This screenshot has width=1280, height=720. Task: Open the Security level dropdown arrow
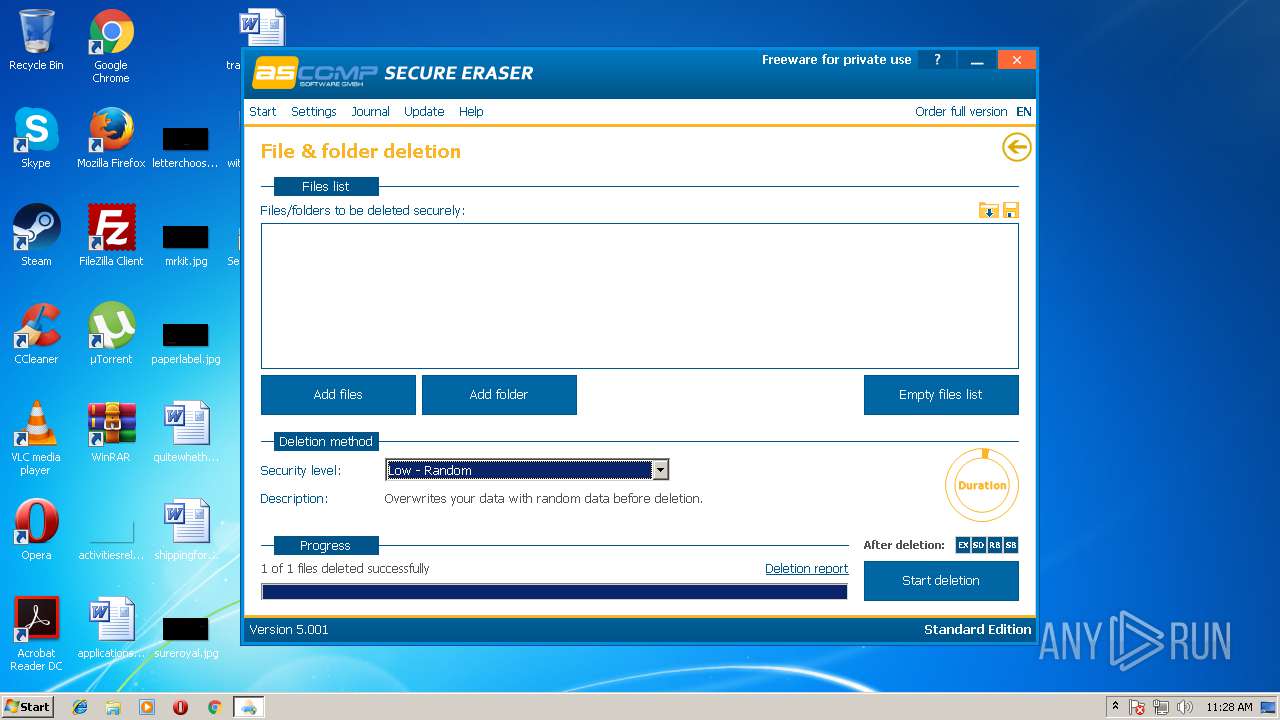tap(660, 470)
